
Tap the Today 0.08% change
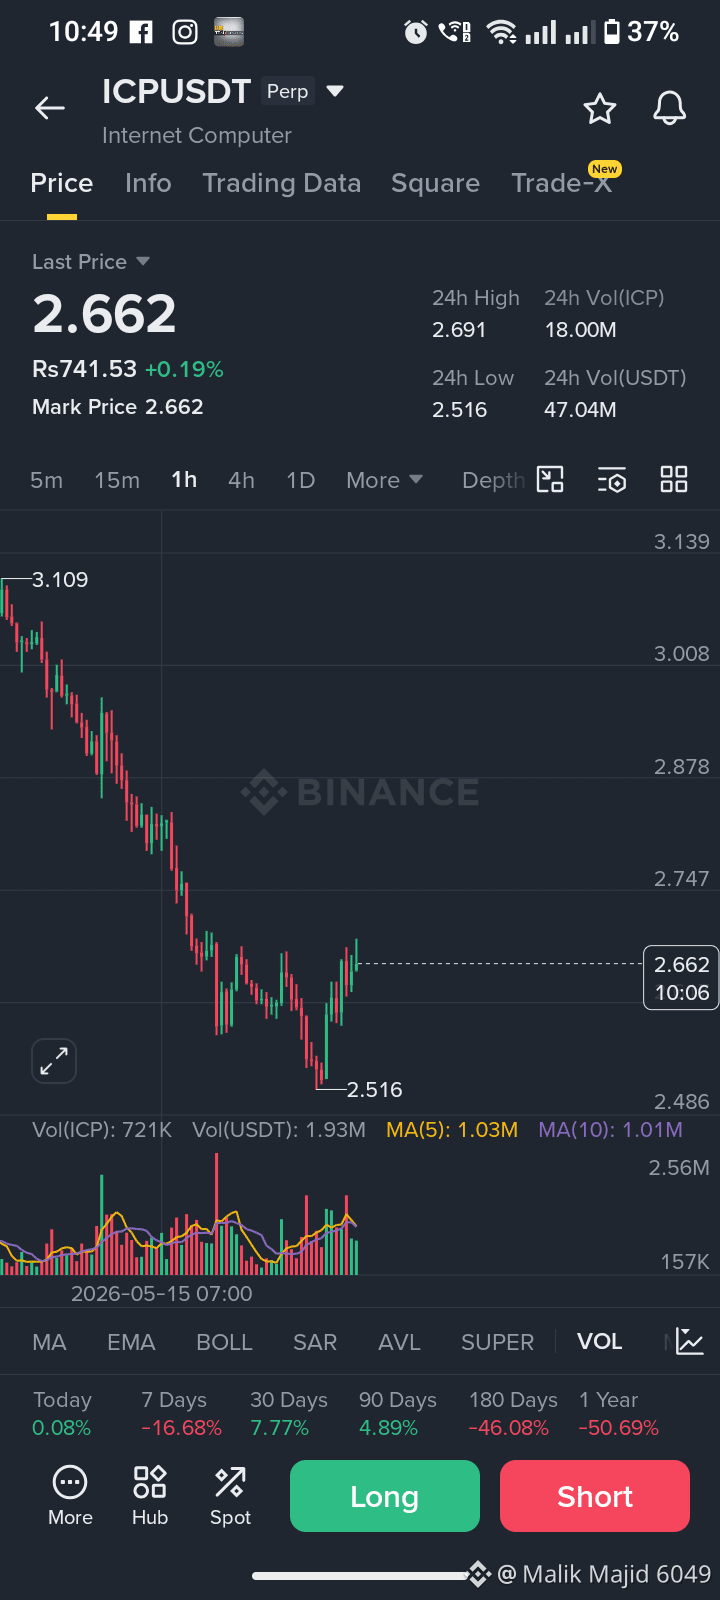point(62,1414)
